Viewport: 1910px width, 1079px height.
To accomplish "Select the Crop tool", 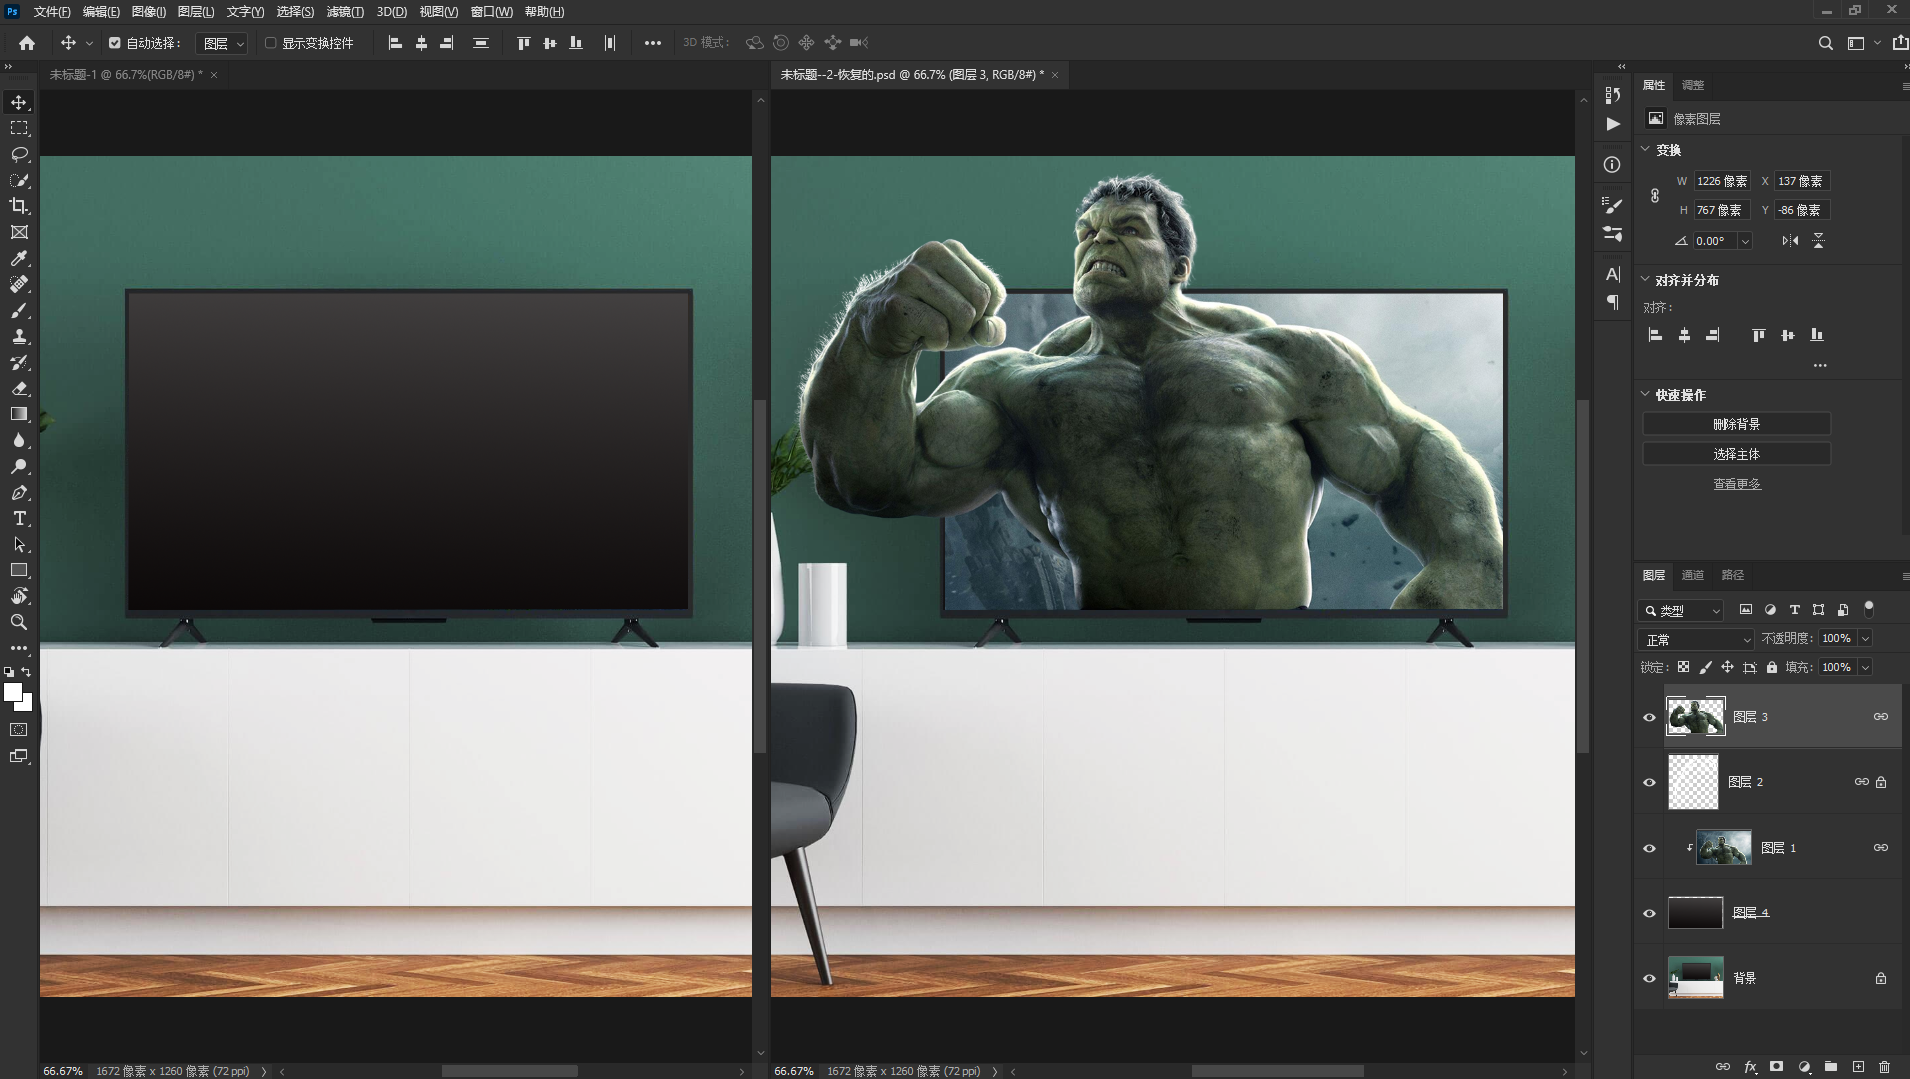I will 19,206.
